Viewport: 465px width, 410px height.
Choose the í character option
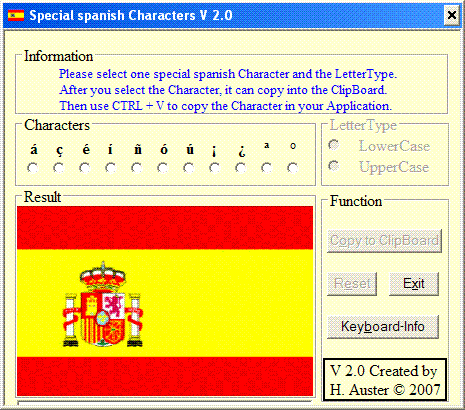111,168
